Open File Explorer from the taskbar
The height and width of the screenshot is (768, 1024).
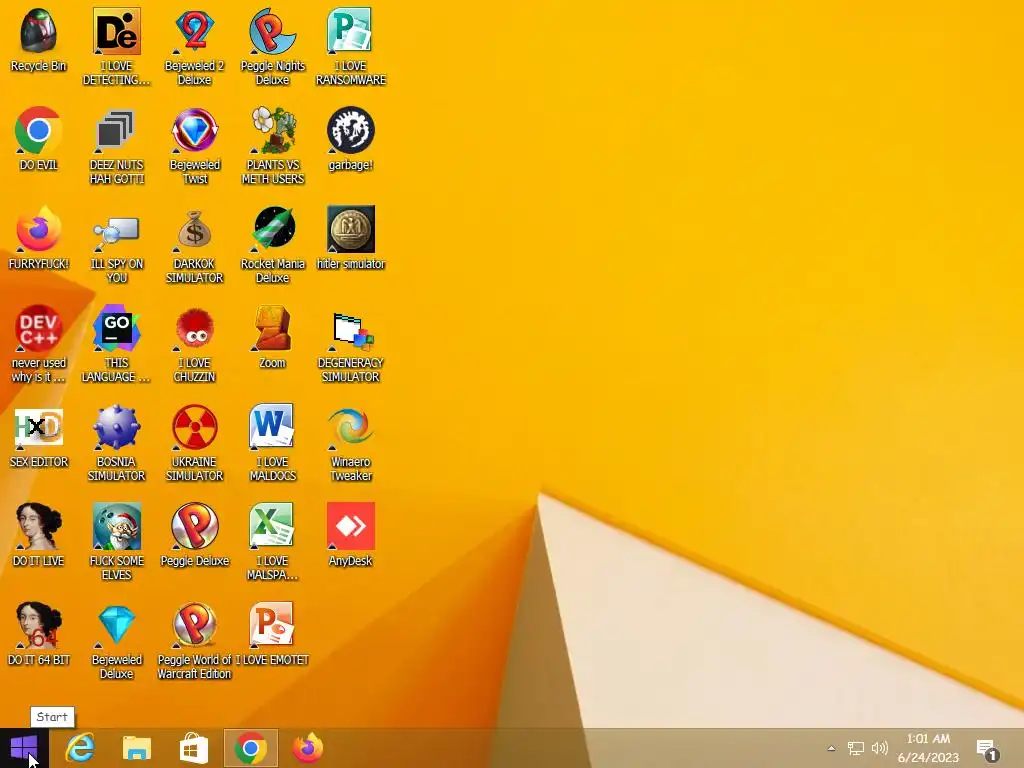pyautogui.click(x=136, y=748)
